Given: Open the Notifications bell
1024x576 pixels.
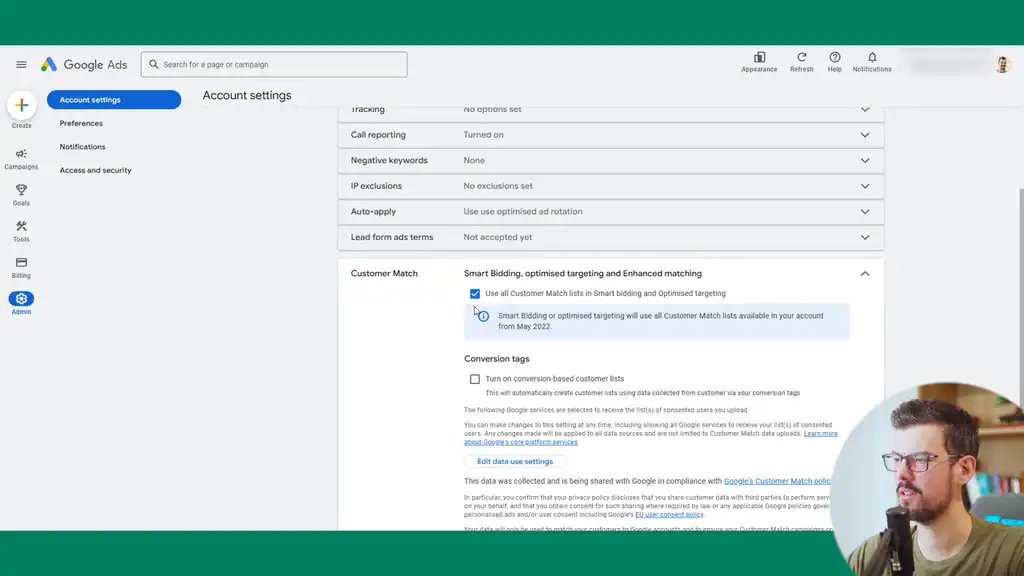Looking at the screenshot, I should click(872, 58).
